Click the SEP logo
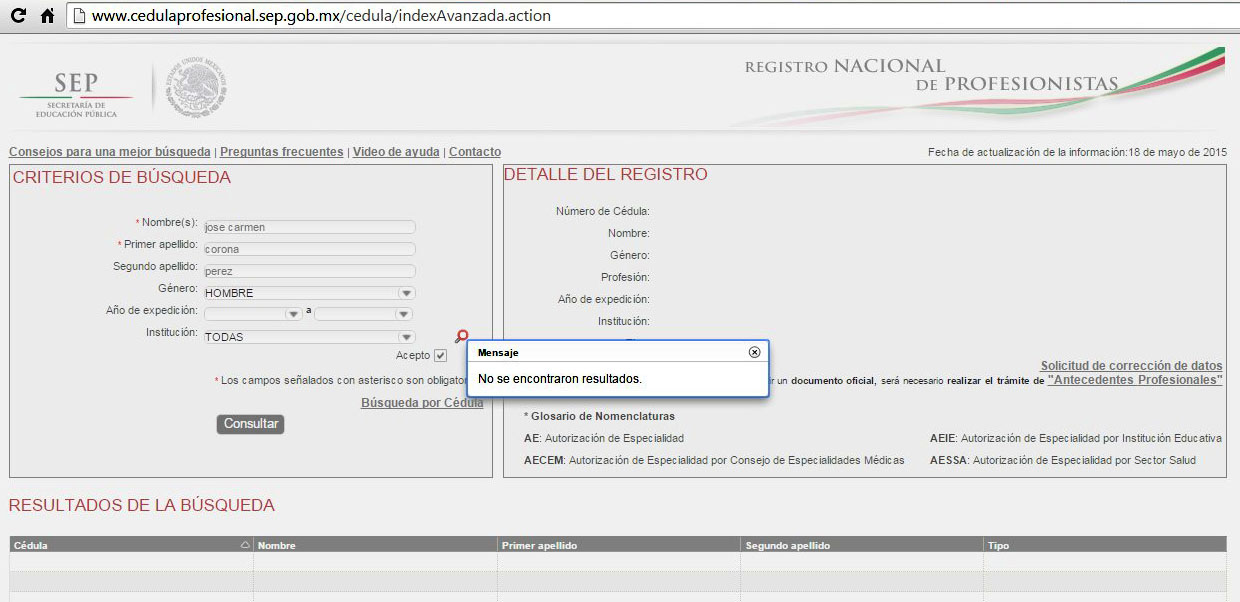This screenshot has height=602, width=1240. 76,93
